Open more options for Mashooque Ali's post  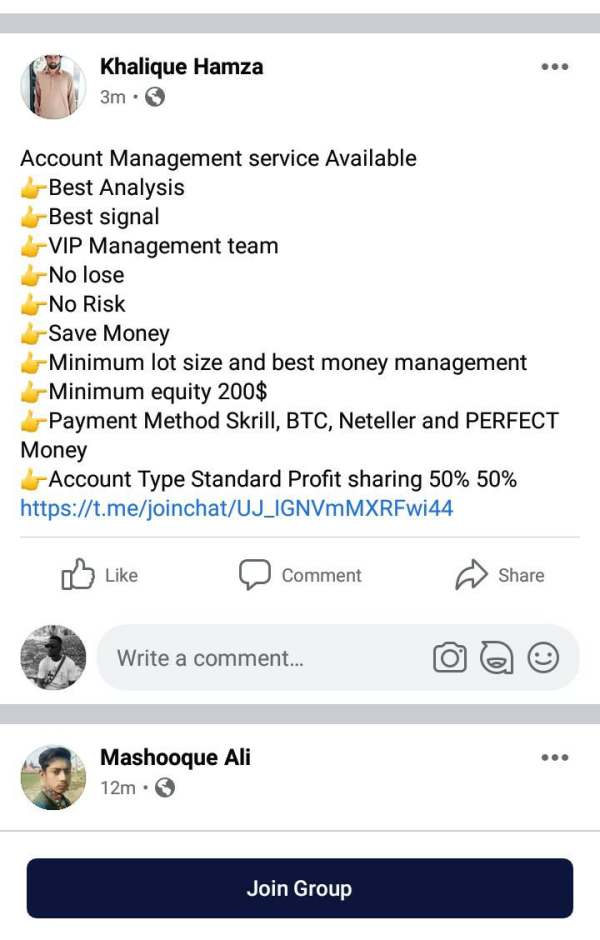pos(554,758)
